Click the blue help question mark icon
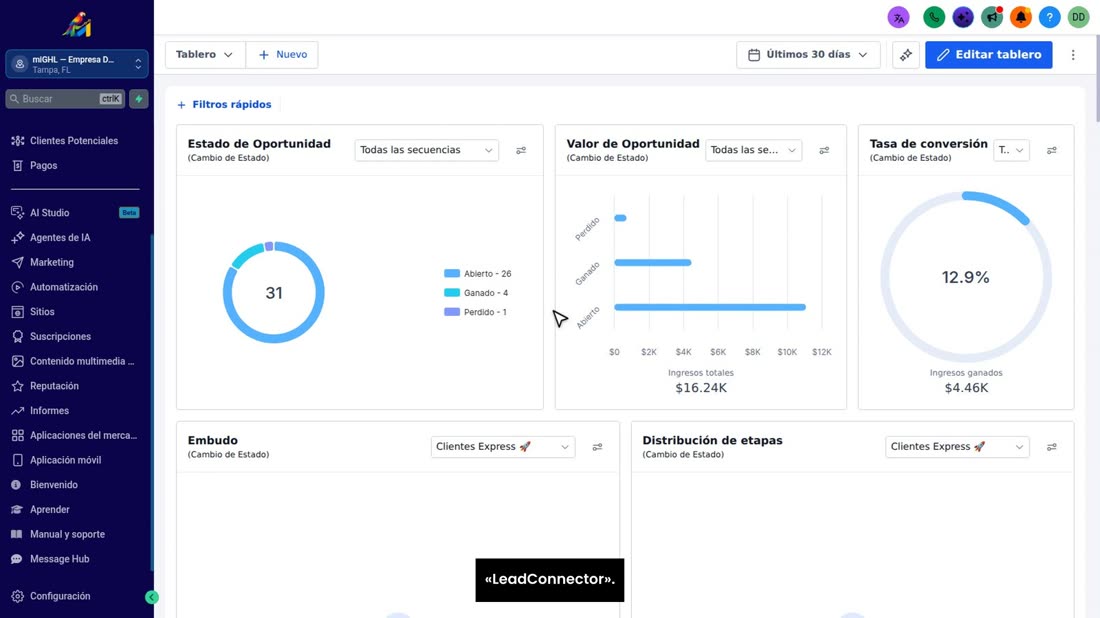The width and height of the screenshot is (1100, 618). tap(1049, 18)
